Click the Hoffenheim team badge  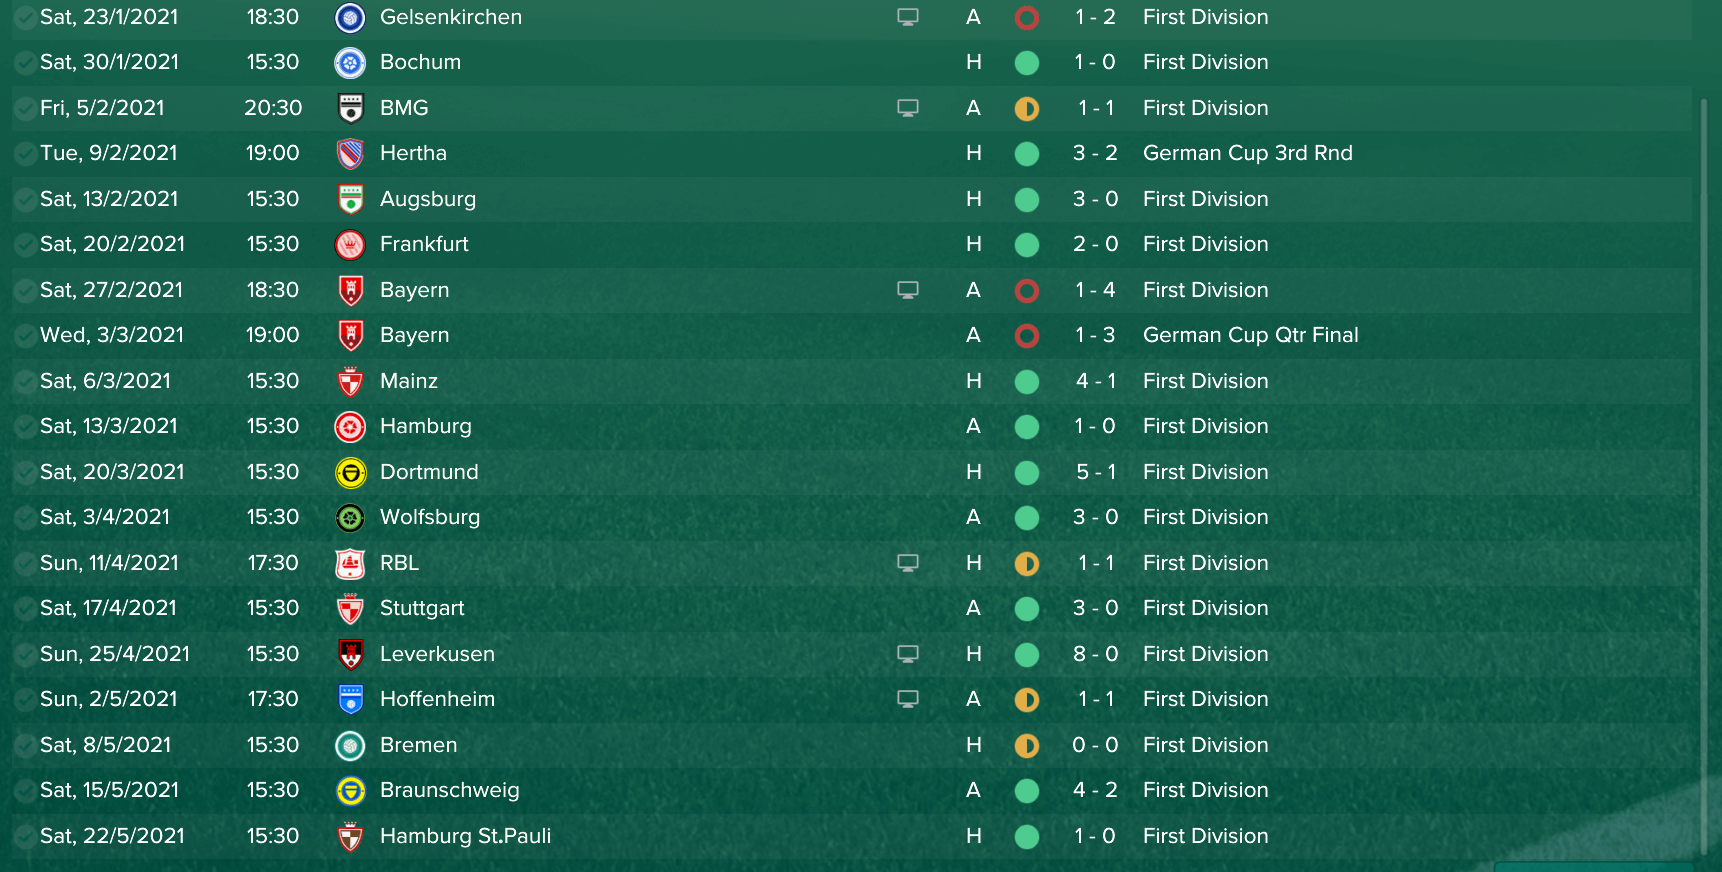(350, 700)
